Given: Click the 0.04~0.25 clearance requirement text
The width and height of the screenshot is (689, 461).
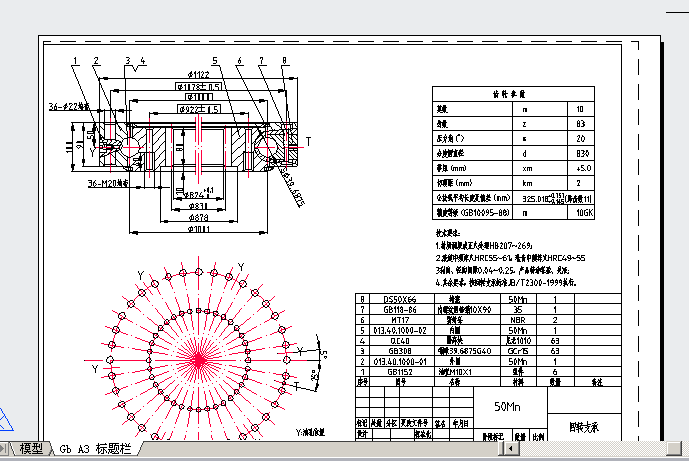Looking at the screenshot, I should [x=496, y=270].
